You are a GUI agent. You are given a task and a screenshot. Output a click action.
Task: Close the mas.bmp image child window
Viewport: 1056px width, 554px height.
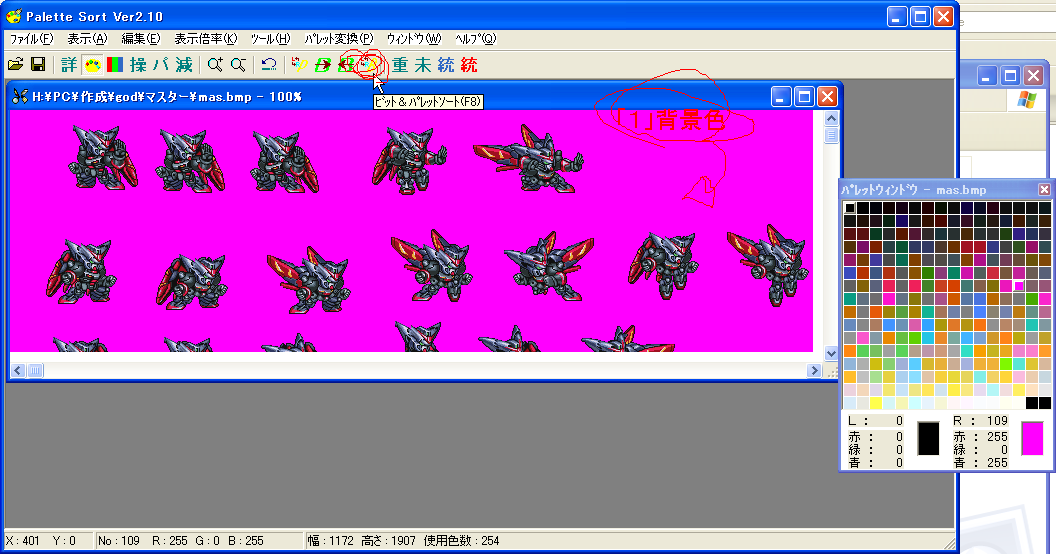[x=827, y=97]
